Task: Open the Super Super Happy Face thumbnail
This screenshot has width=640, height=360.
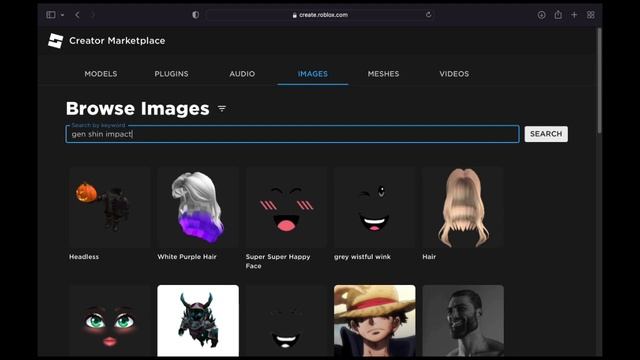Action: tap(286, 207)
